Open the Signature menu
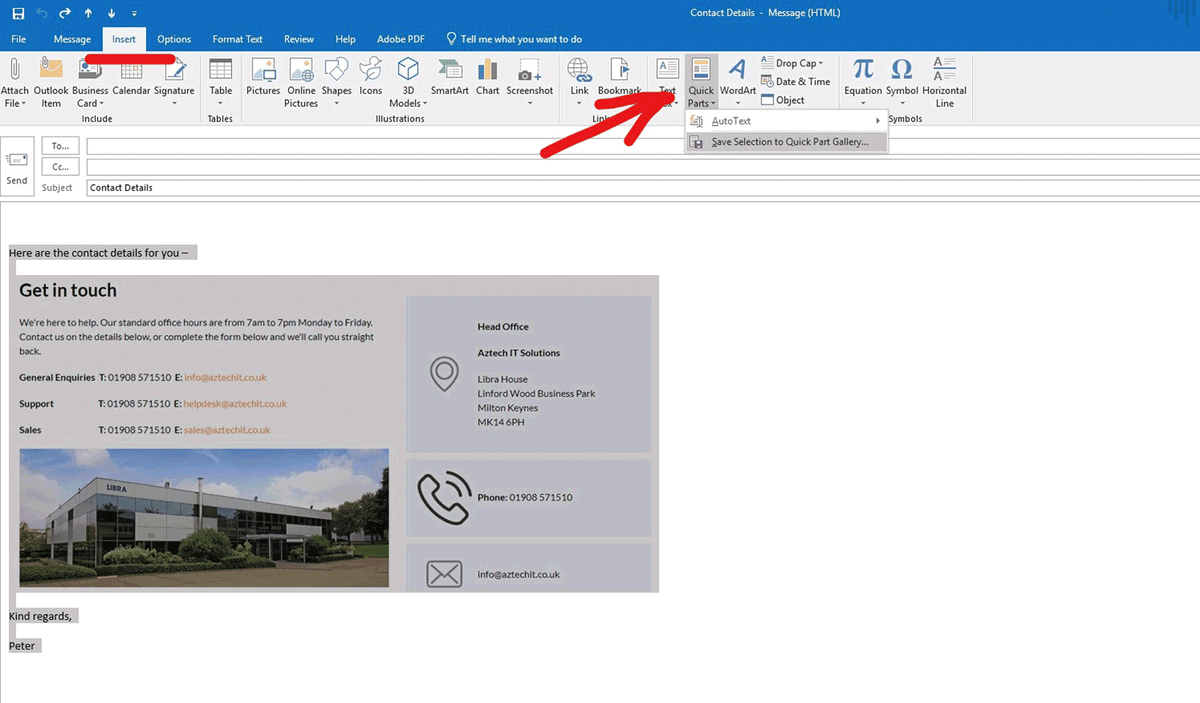The height and width of the screenshot is (703, 1200). pyautogui.click(x=174, y=82)
